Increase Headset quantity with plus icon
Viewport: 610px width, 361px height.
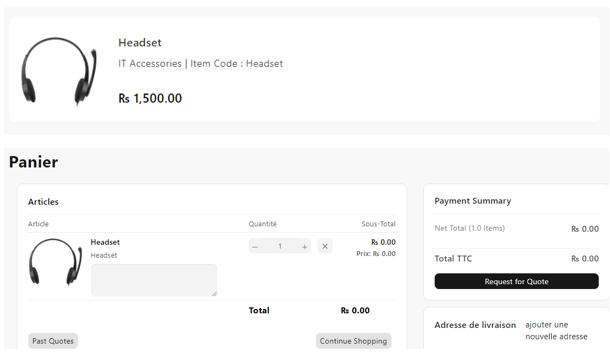pos(305,247)
